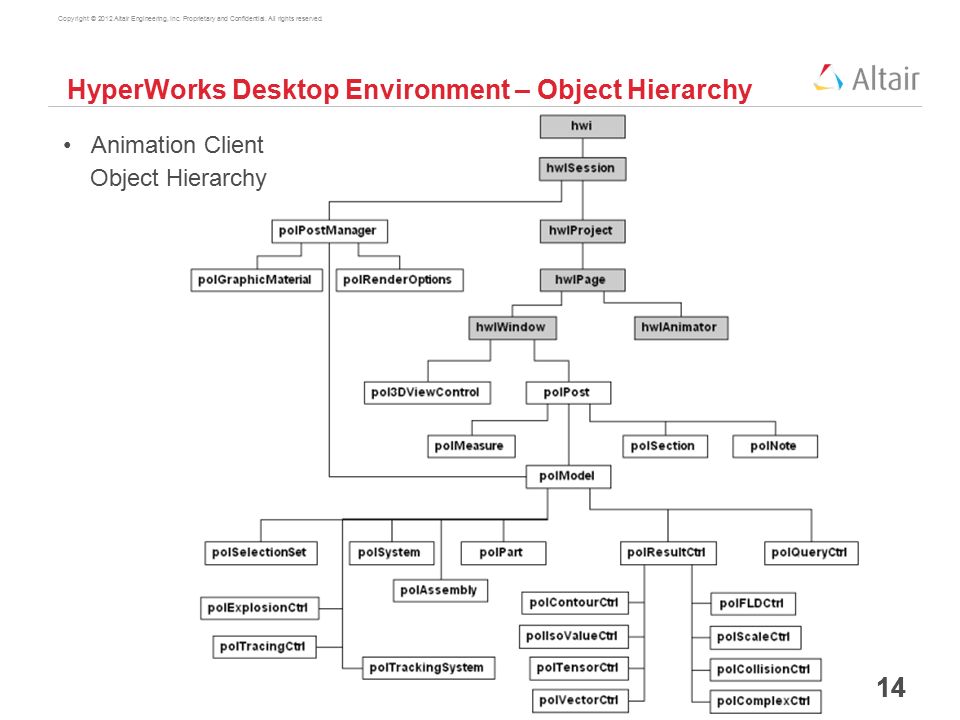This screenshot has width=960, height=720.
Task: Click the Altair copyright notice text
Action: [190, 19]
